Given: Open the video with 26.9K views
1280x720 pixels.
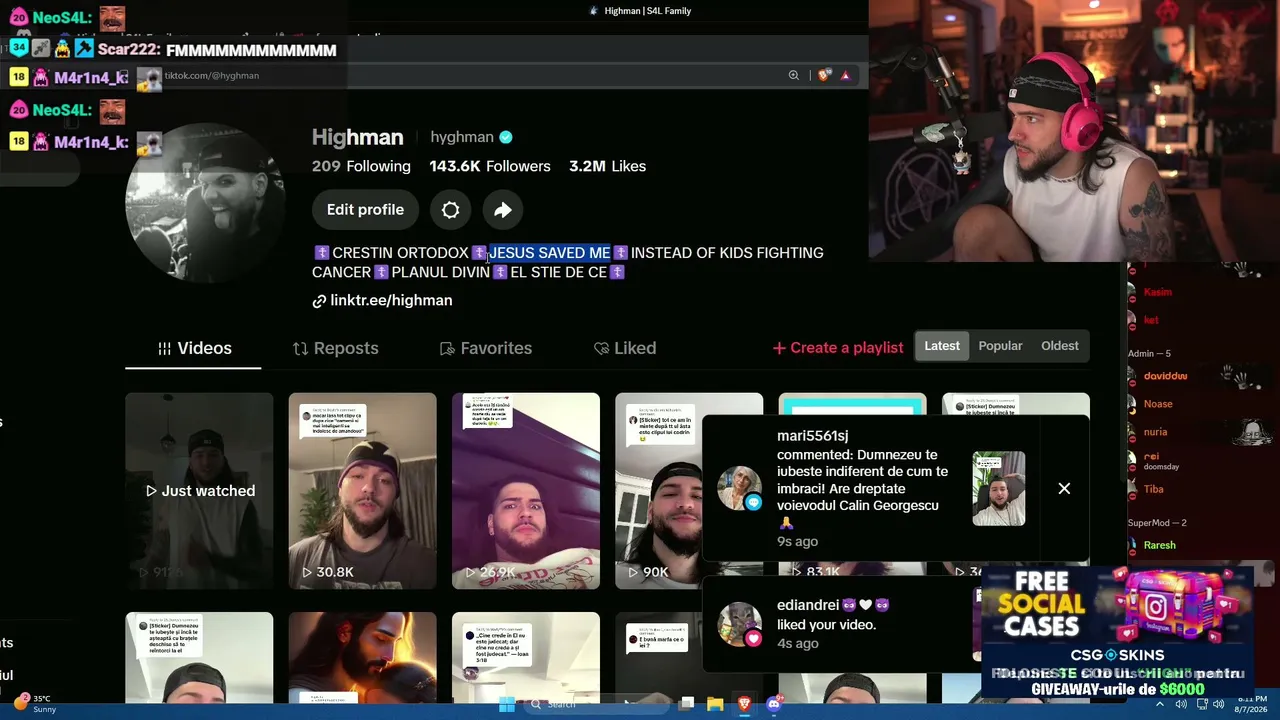Looking at the screenshot, I should point(526,491).
